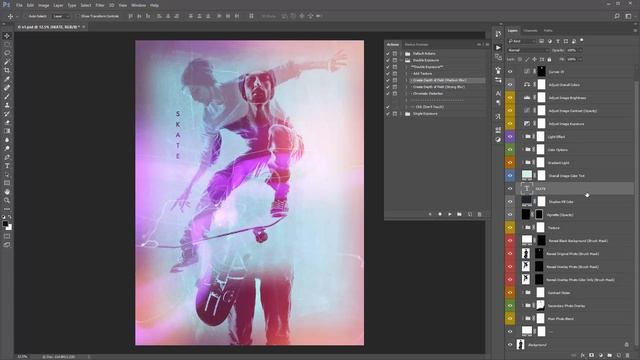Select the Pen tool
Image resolution: width=640 pixels, height=360 pixels.
point(7,157)
